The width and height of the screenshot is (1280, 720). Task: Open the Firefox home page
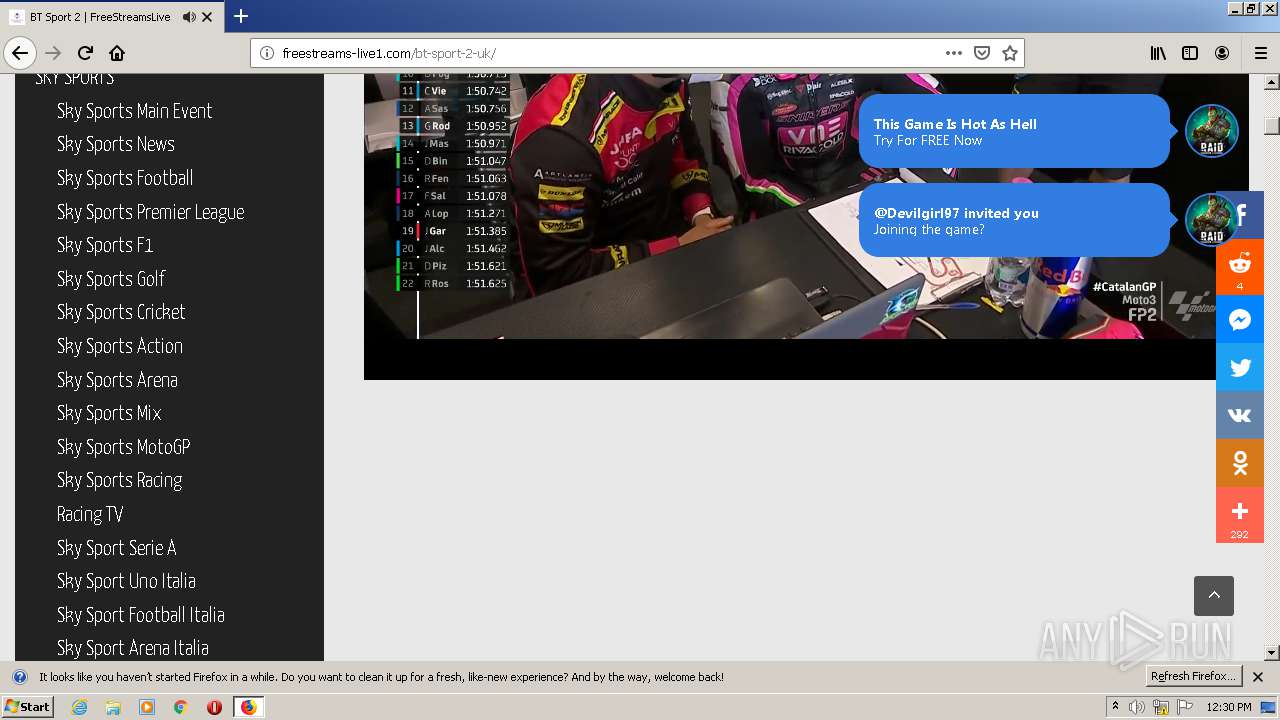[117, 53]
